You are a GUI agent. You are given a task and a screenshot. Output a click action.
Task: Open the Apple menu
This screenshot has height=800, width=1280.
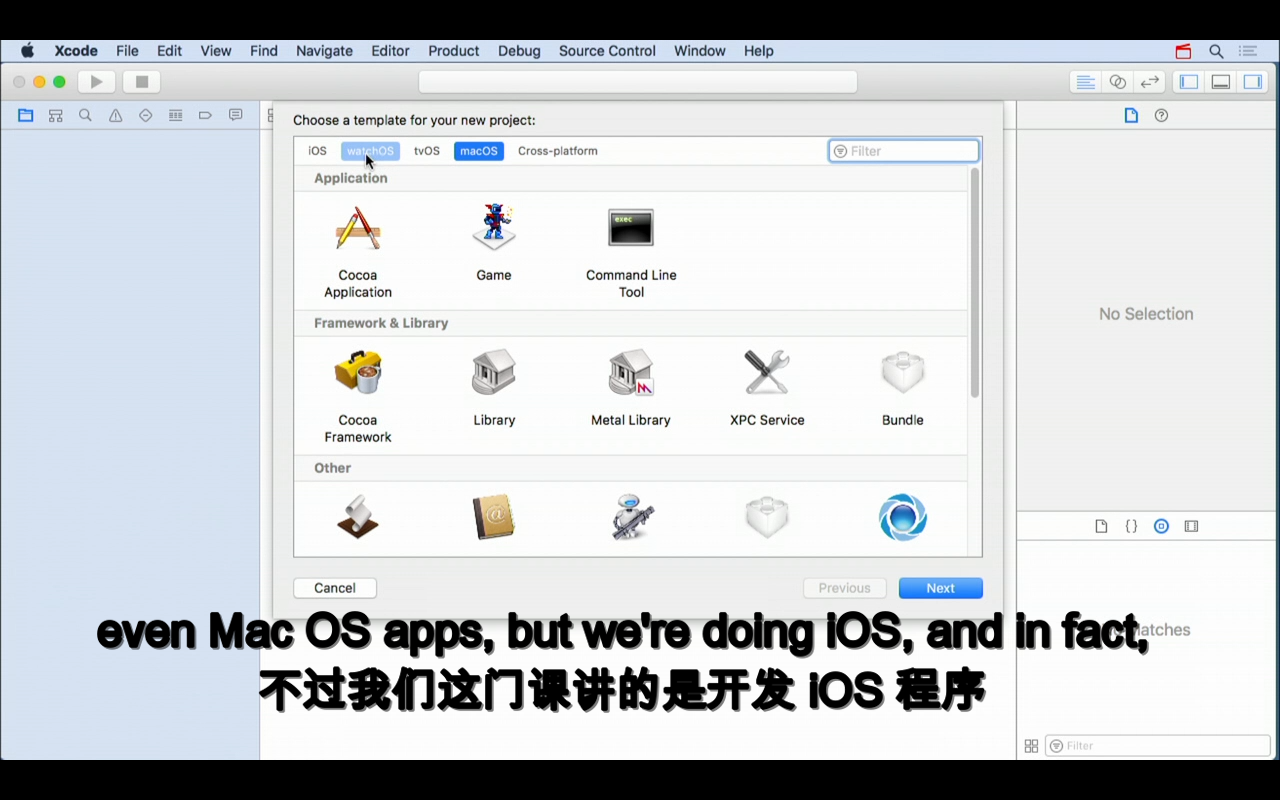click(28, 51)
